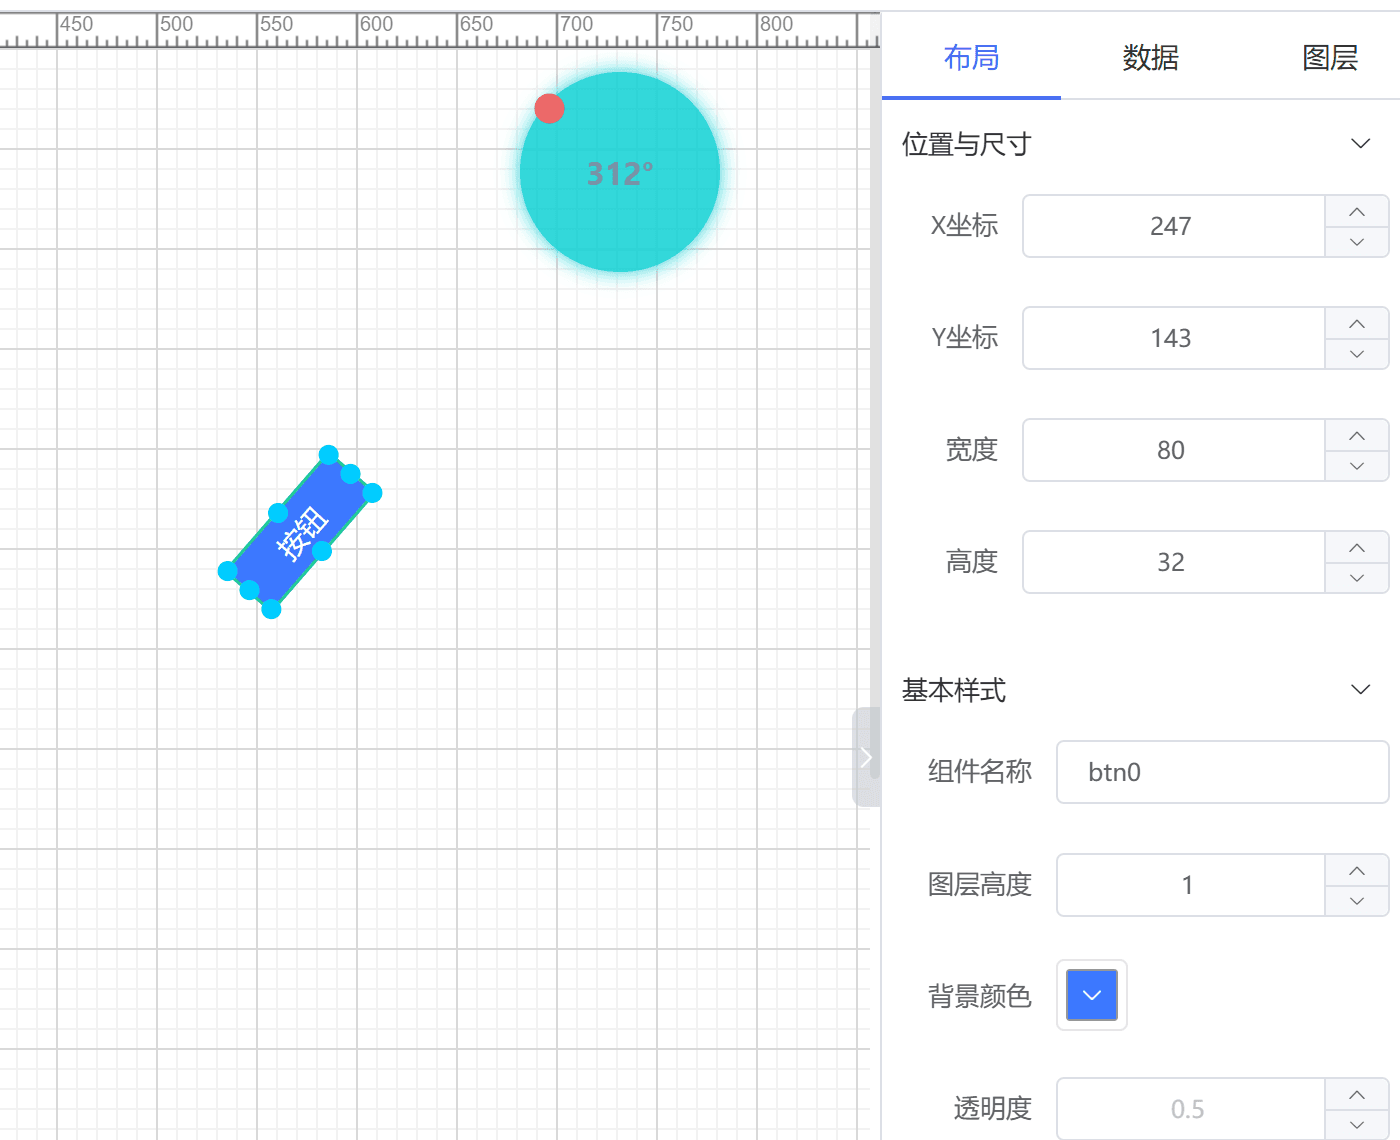The height and width of the screenshot is (1140, 1400).
Task: Increase the 图层高度 value
Action: [1357, 870]
